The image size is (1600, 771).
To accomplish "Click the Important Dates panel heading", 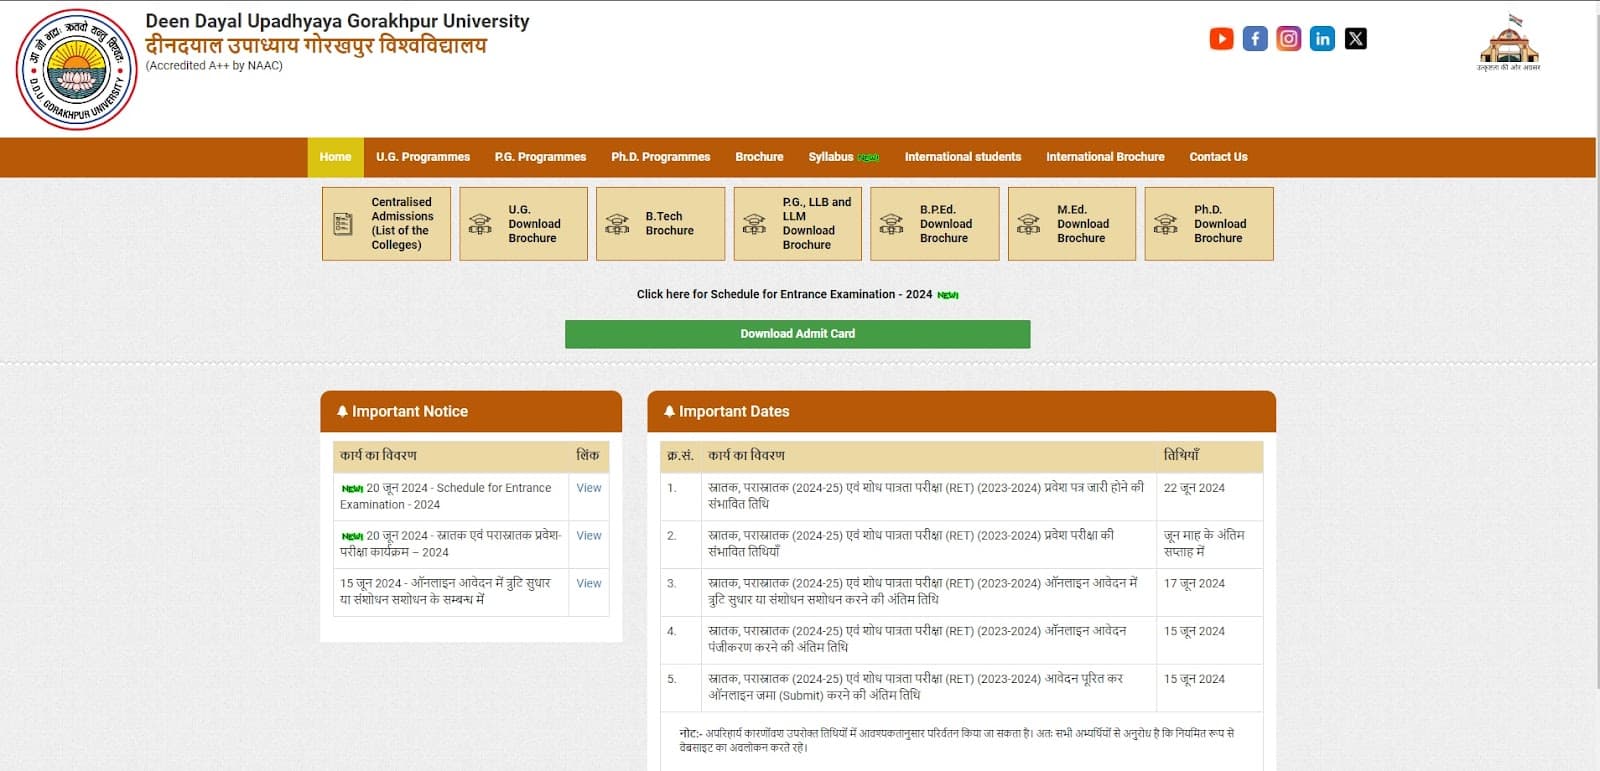I will coord(734,411).
